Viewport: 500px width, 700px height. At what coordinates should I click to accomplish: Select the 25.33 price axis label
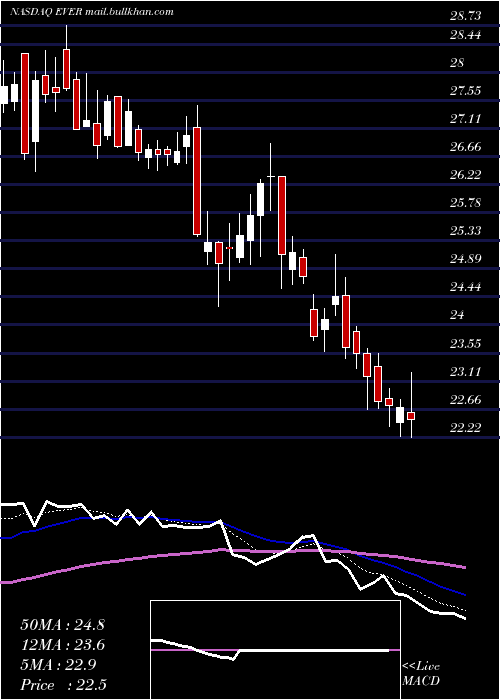tap(466, 231)
